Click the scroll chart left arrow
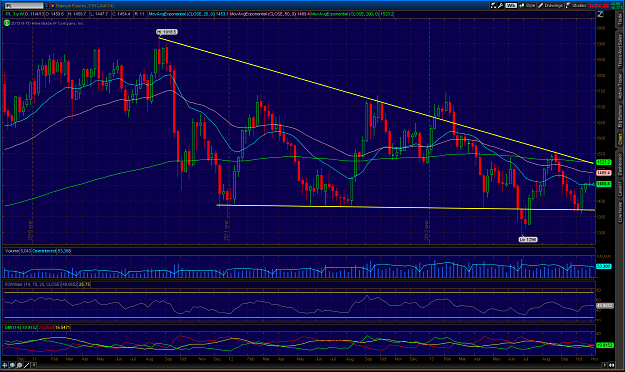625x372 pixels. (34, 365)
